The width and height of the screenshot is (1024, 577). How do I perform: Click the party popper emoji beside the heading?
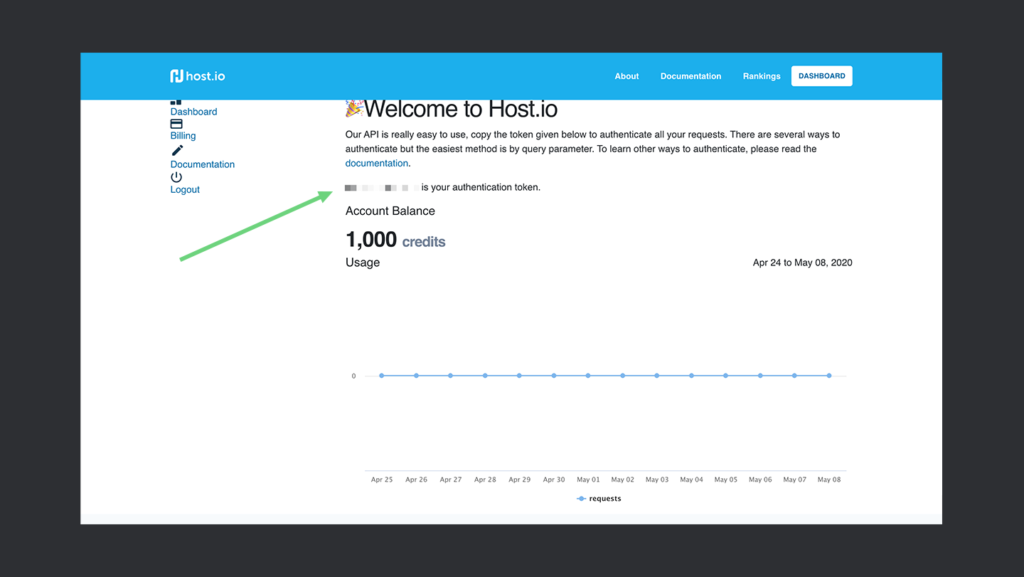[352, 108]
